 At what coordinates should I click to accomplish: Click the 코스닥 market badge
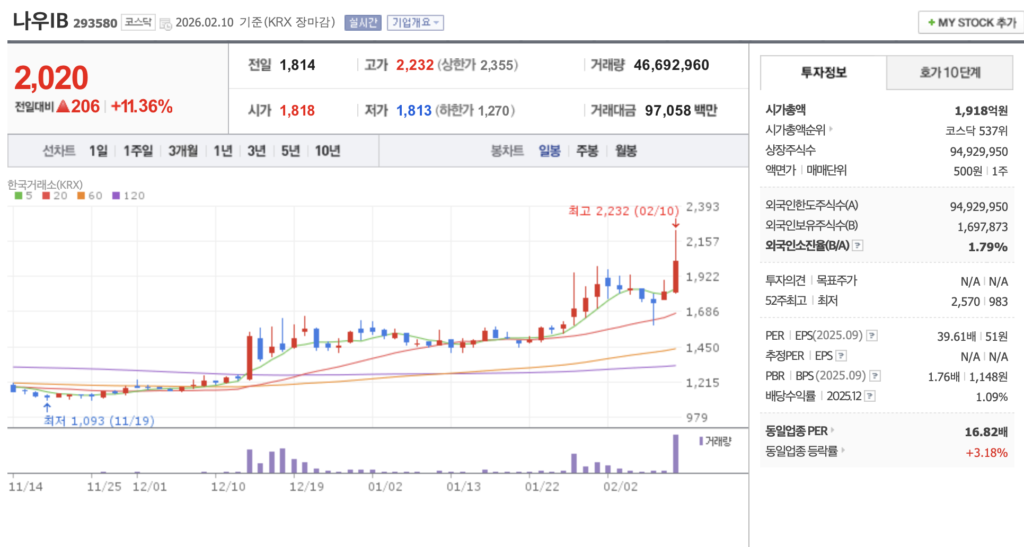tap(138, 22)
